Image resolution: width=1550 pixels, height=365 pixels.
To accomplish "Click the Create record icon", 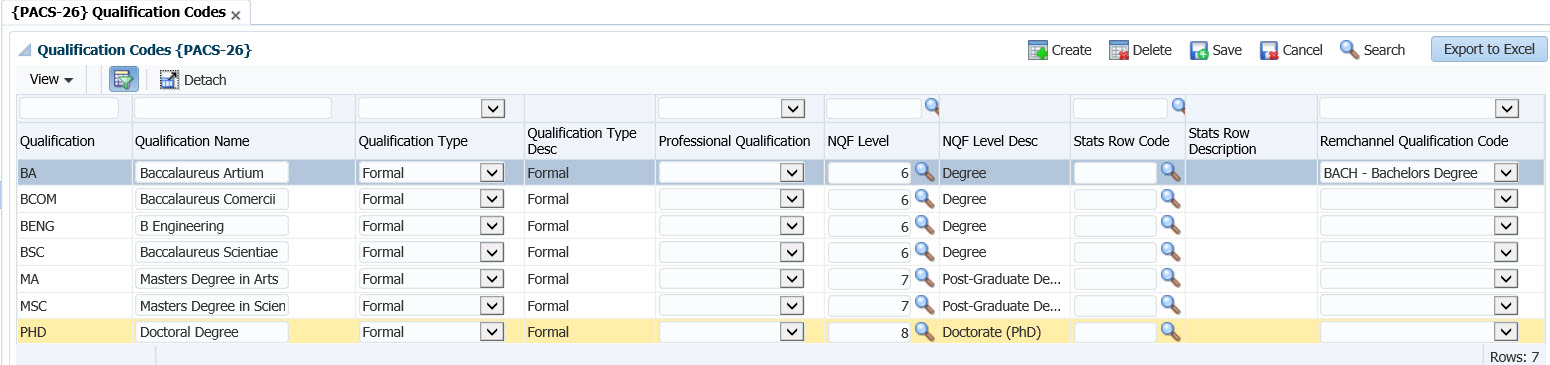I will (x=1038, y=50).
